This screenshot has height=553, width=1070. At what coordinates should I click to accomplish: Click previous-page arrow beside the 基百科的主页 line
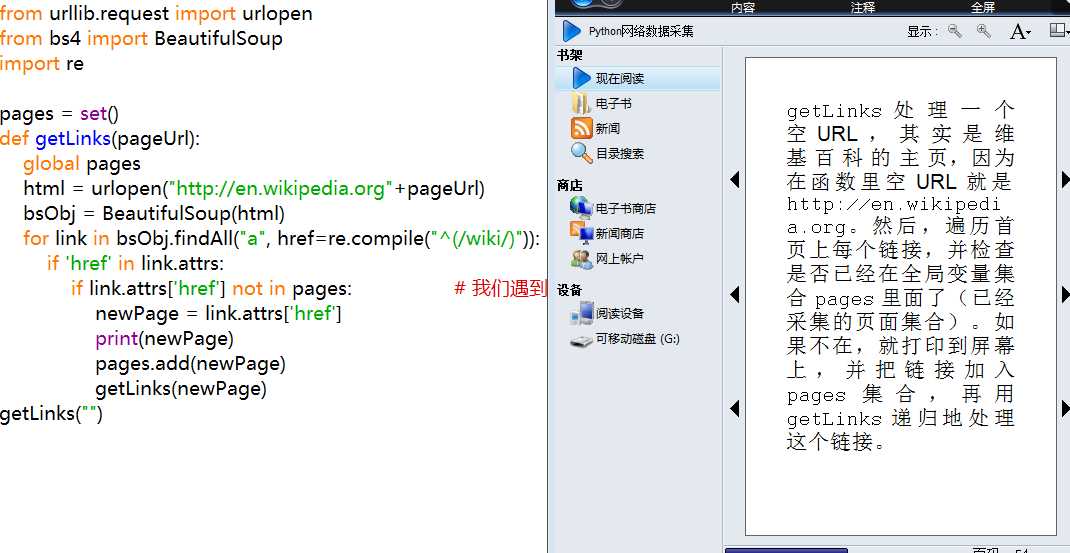pos(734,180)
